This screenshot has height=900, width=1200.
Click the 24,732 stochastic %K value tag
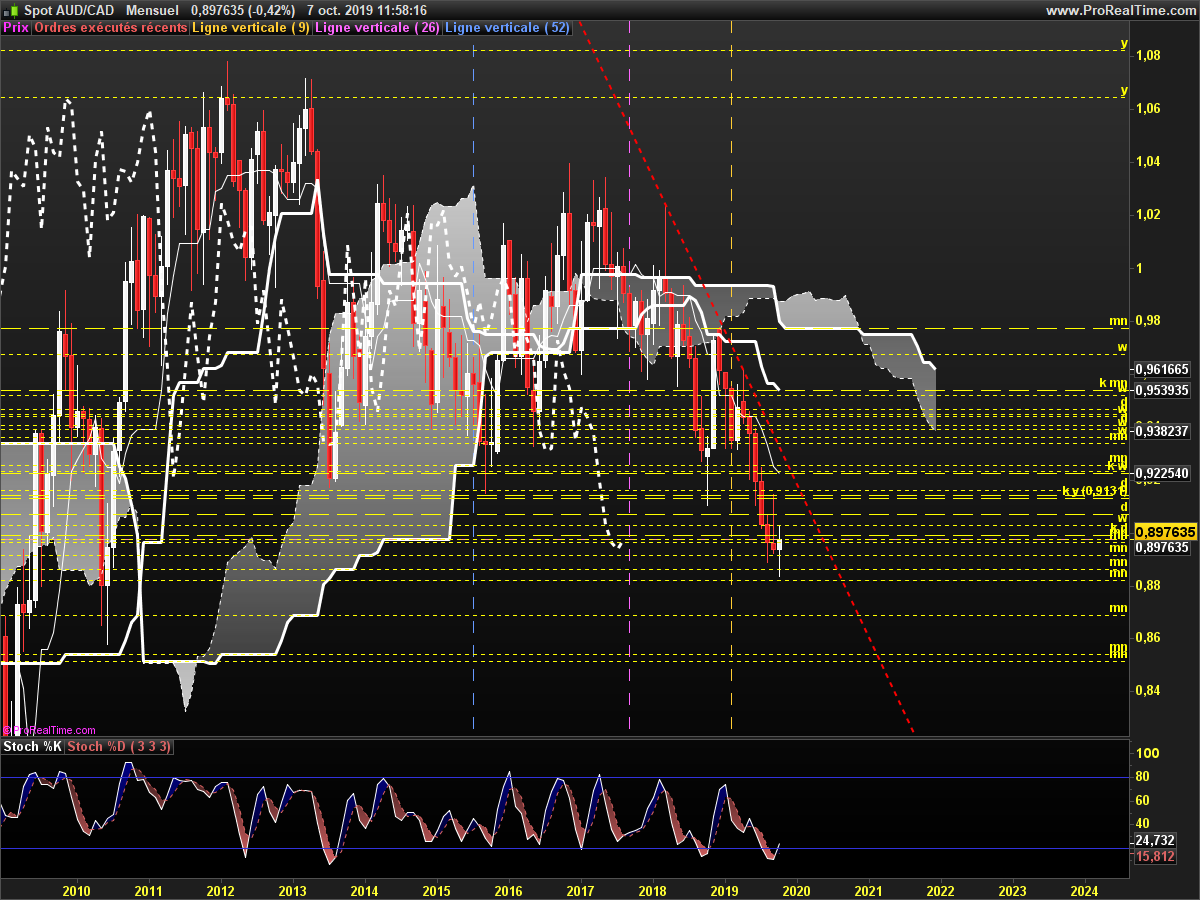tap(1155, 841)
